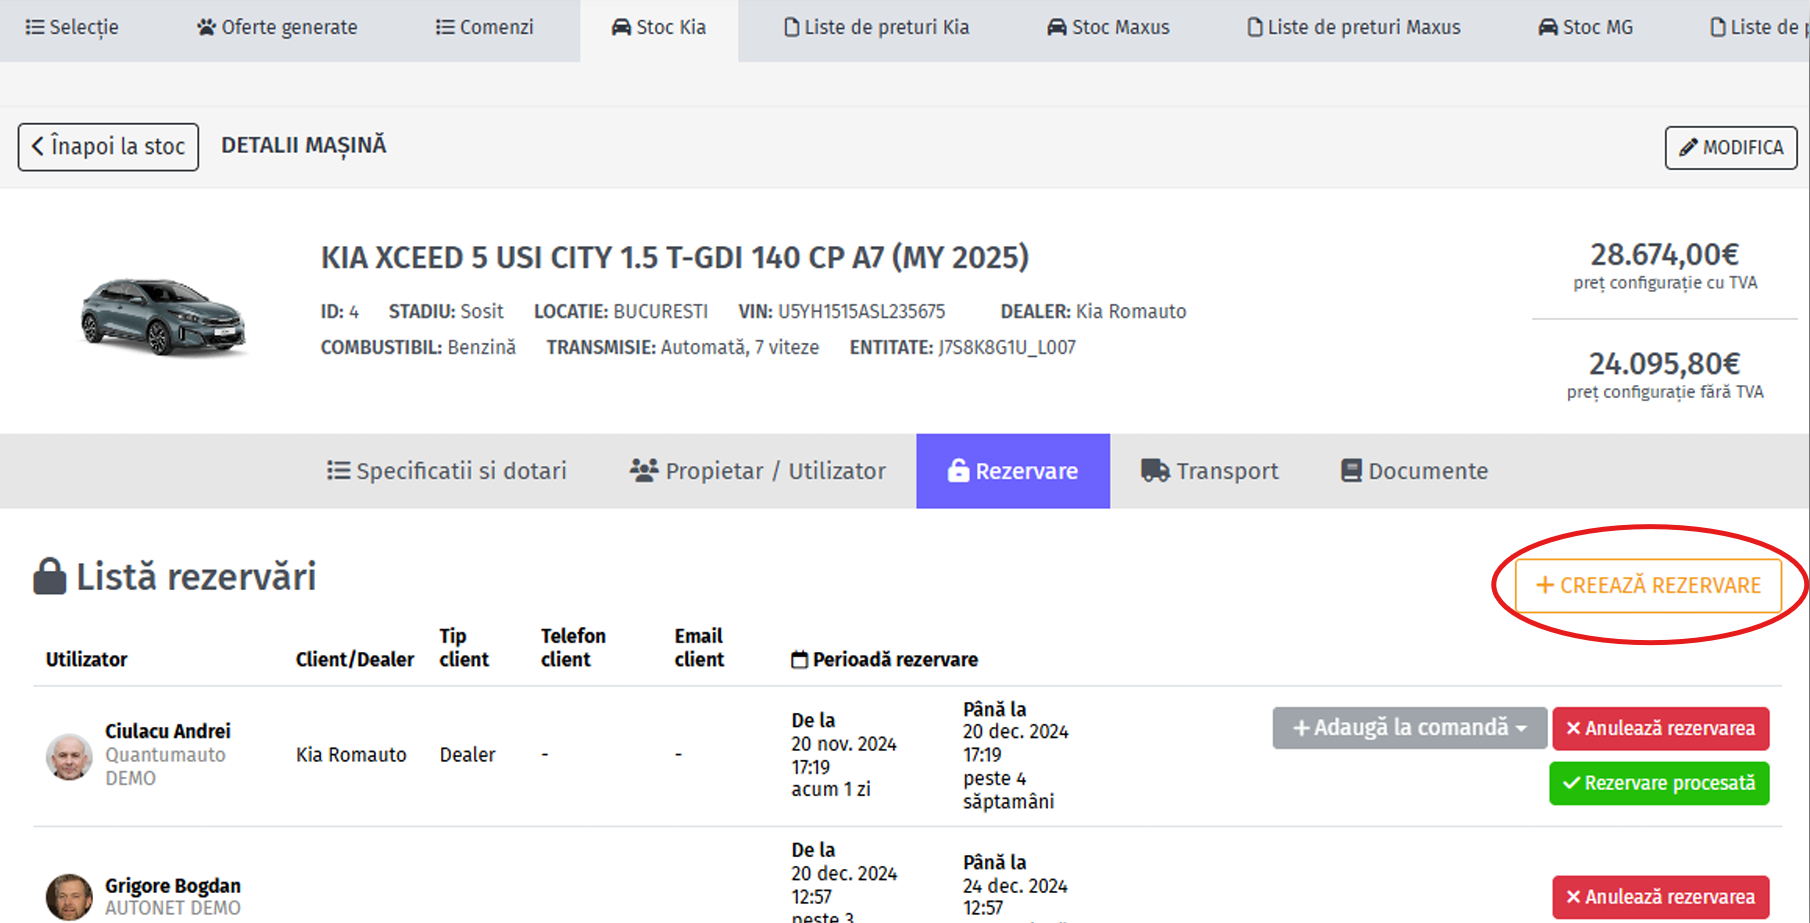Select the Stoc Kia tab
Image resolution: width=1810 pixels, height=923 pixels.
pyautogui.click(x=659, y=28)
